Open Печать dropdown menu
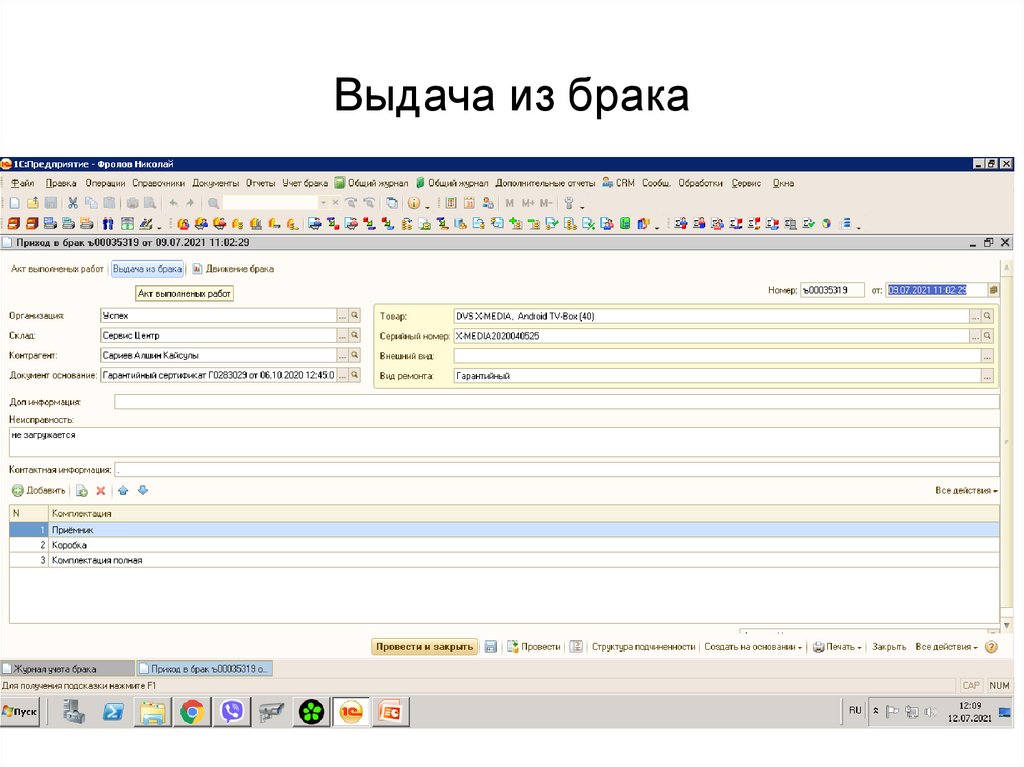Viewport: 1024px width, 767px height. click(x=837, y=647)
